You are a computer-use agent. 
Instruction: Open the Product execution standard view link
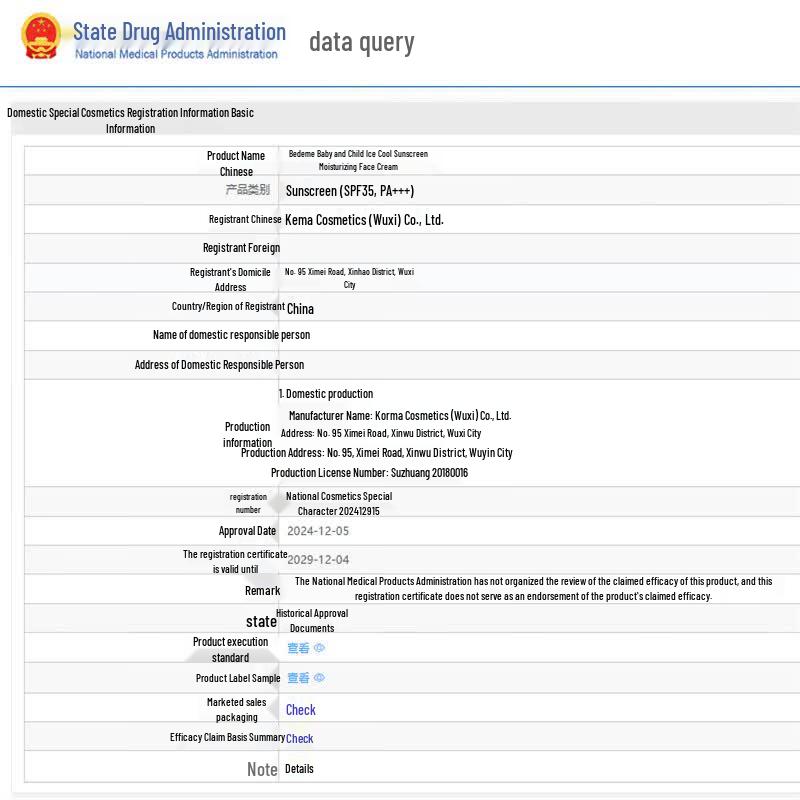298,648
